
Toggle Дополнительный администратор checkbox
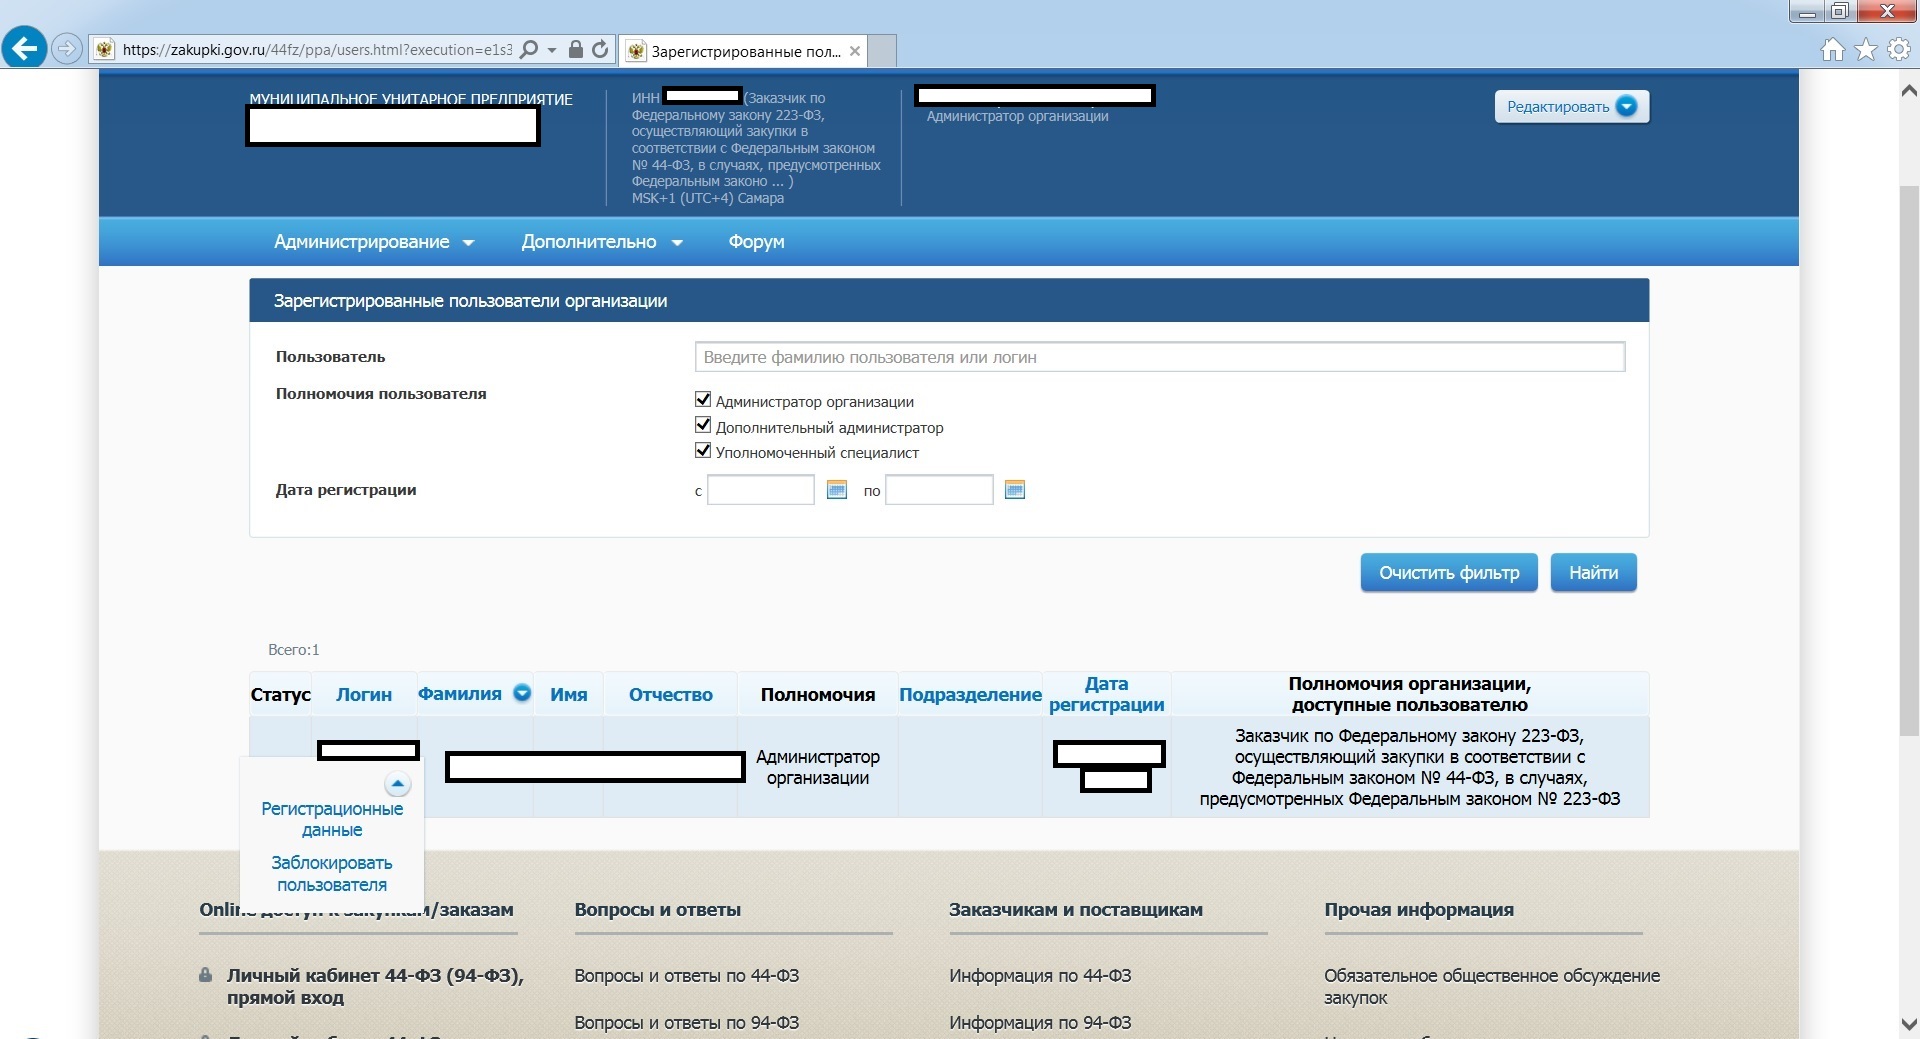703,426
